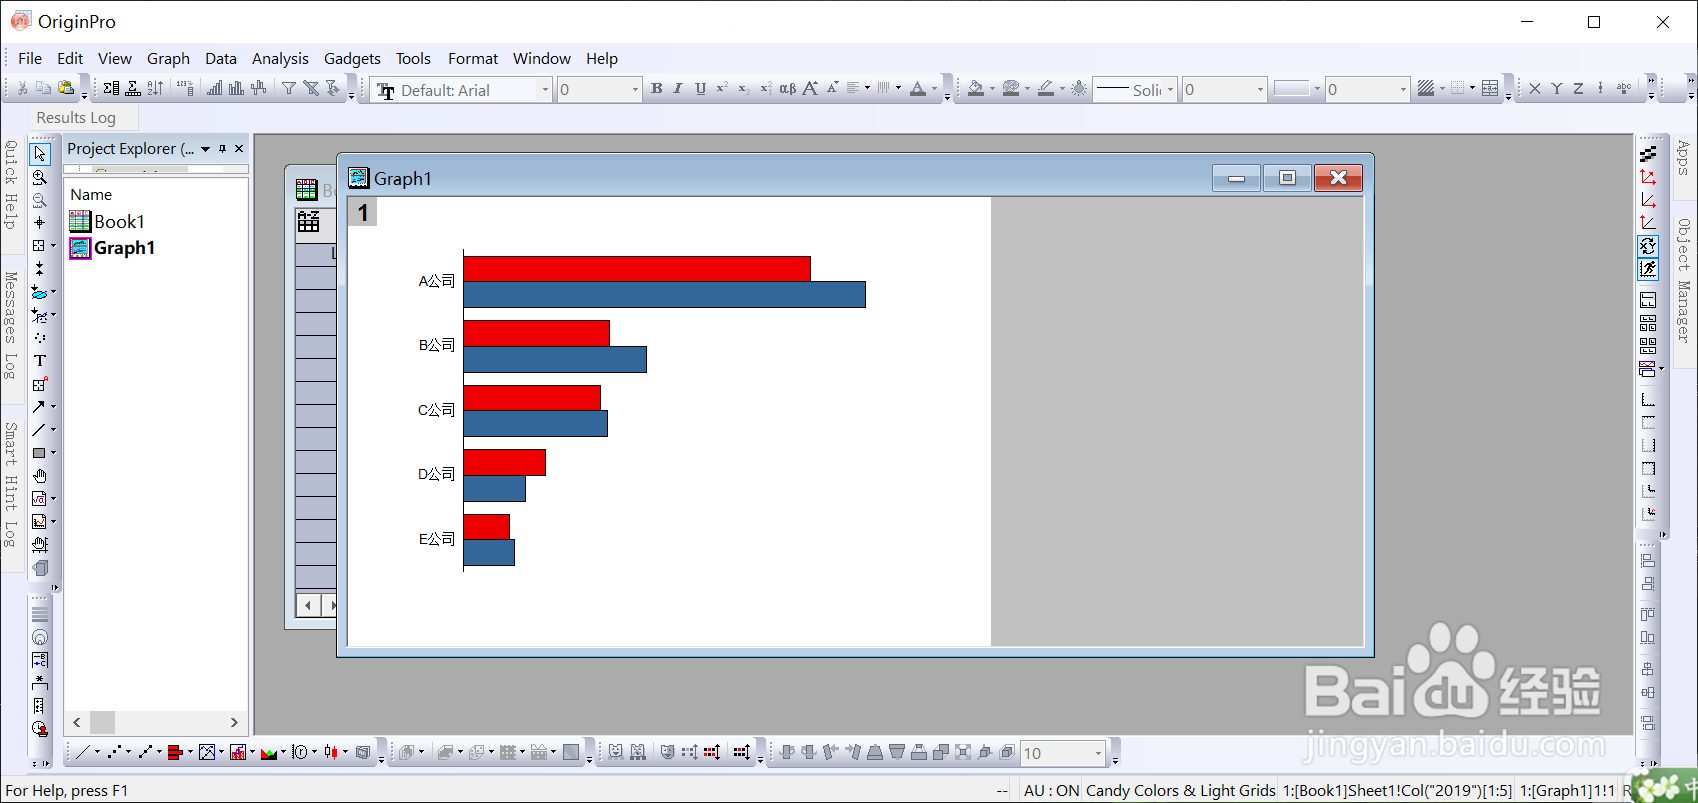This screenshot has width=1698, height=803.
Task: Click the red A公司 bar
Action: [637, 269]
